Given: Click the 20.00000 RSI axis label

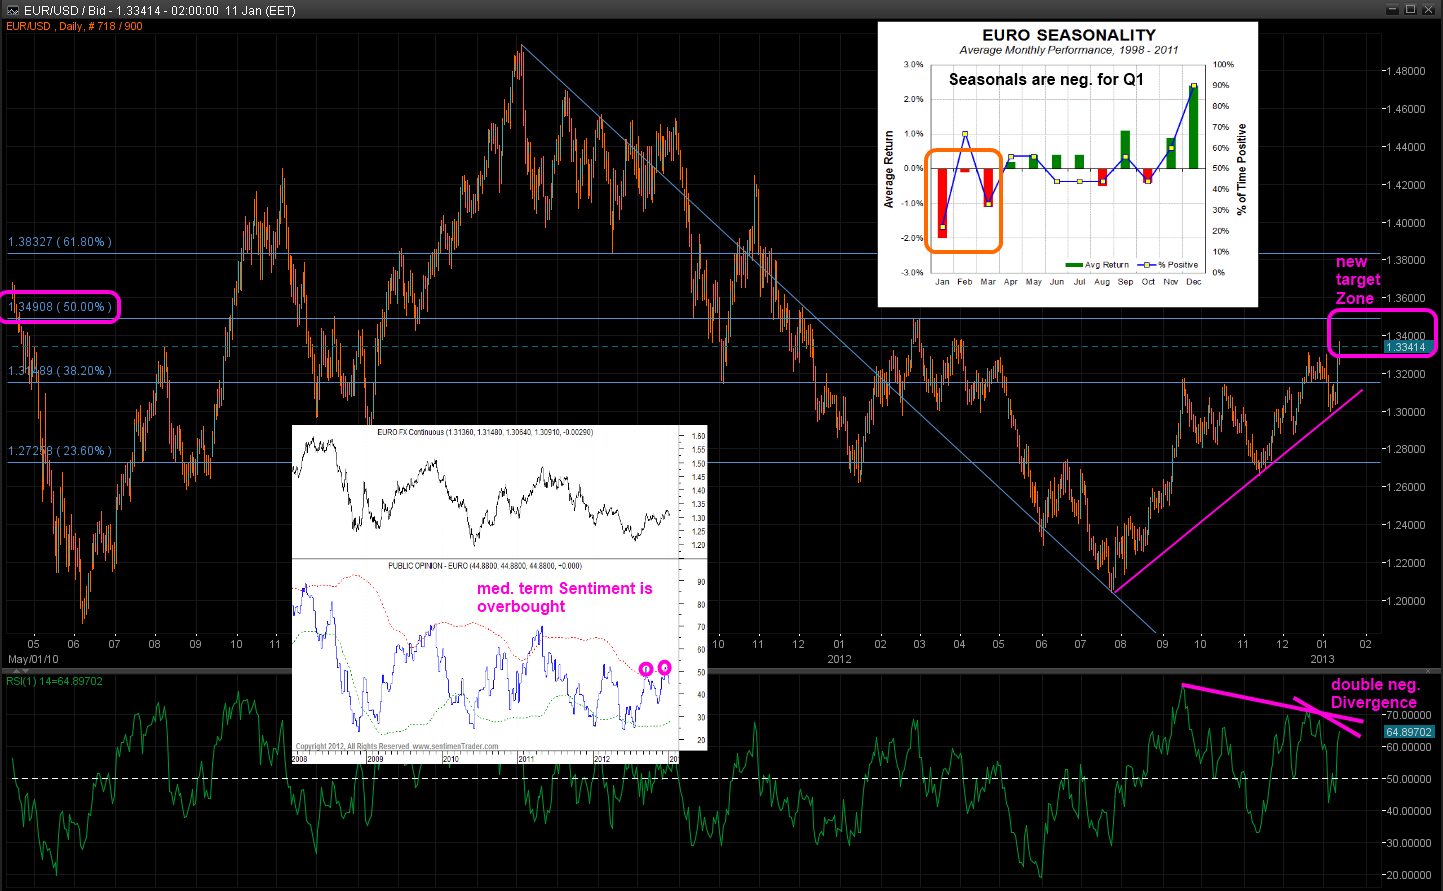Looking at the screenshot, I should coord(1408,876).
